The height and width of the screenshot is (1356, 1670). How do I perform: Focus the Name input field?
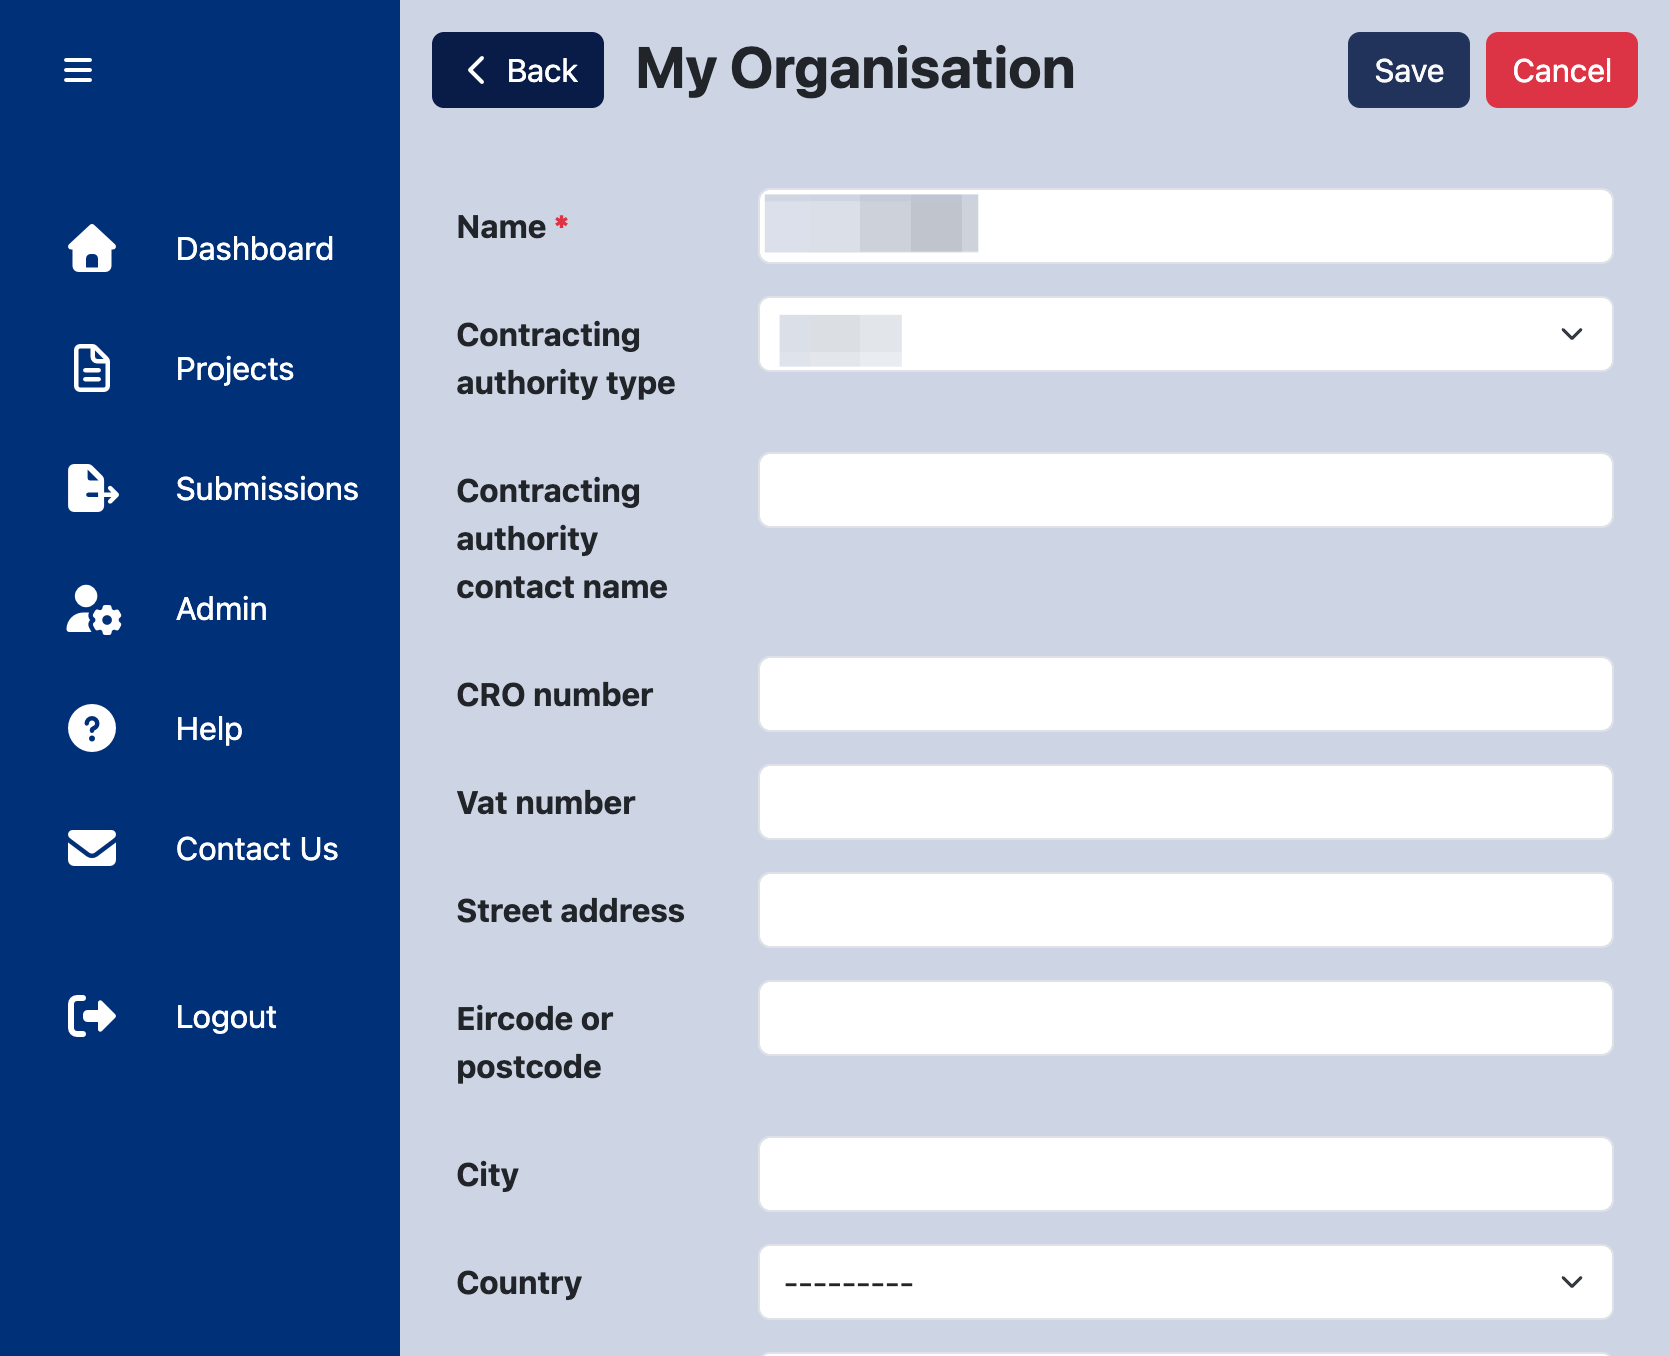pyautogui.click(x=1186, y=226)
